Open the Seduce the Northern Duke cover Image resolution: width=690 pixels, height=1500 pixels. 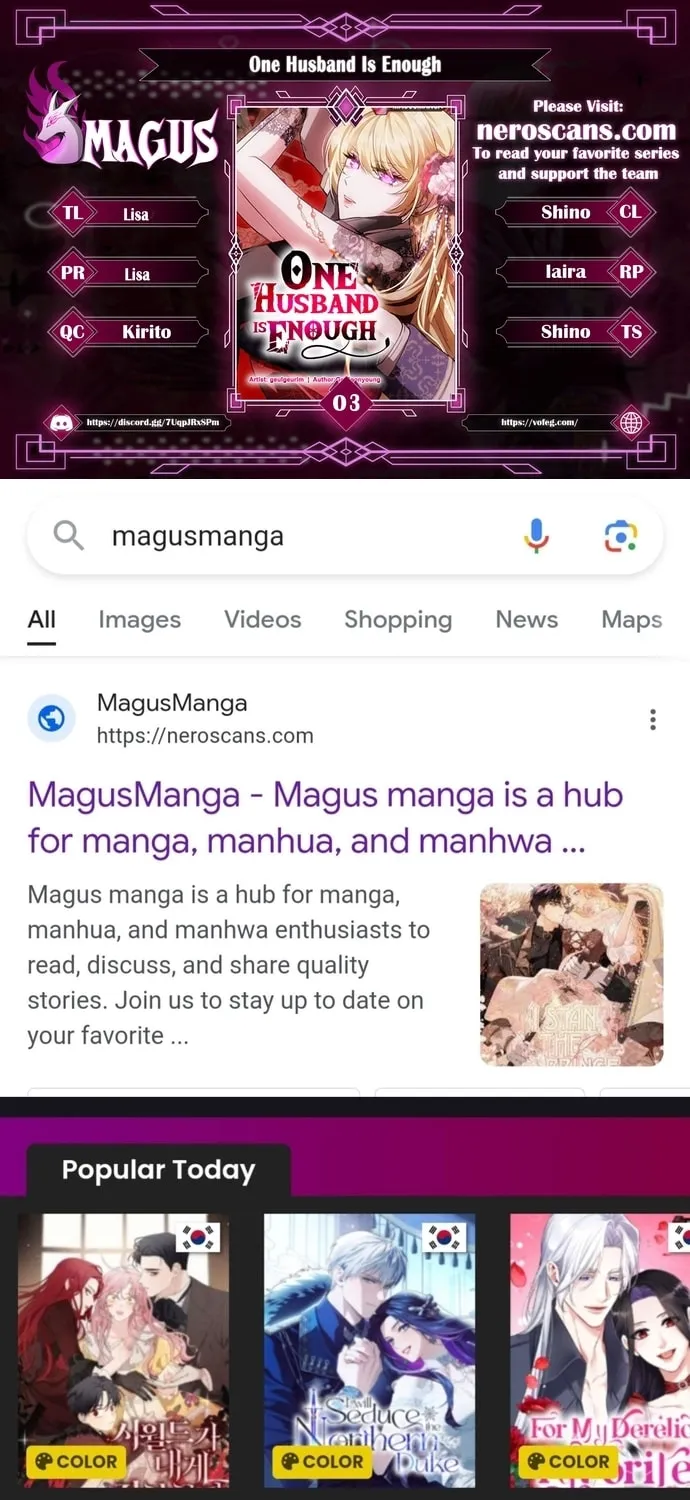click(370, 1350)
